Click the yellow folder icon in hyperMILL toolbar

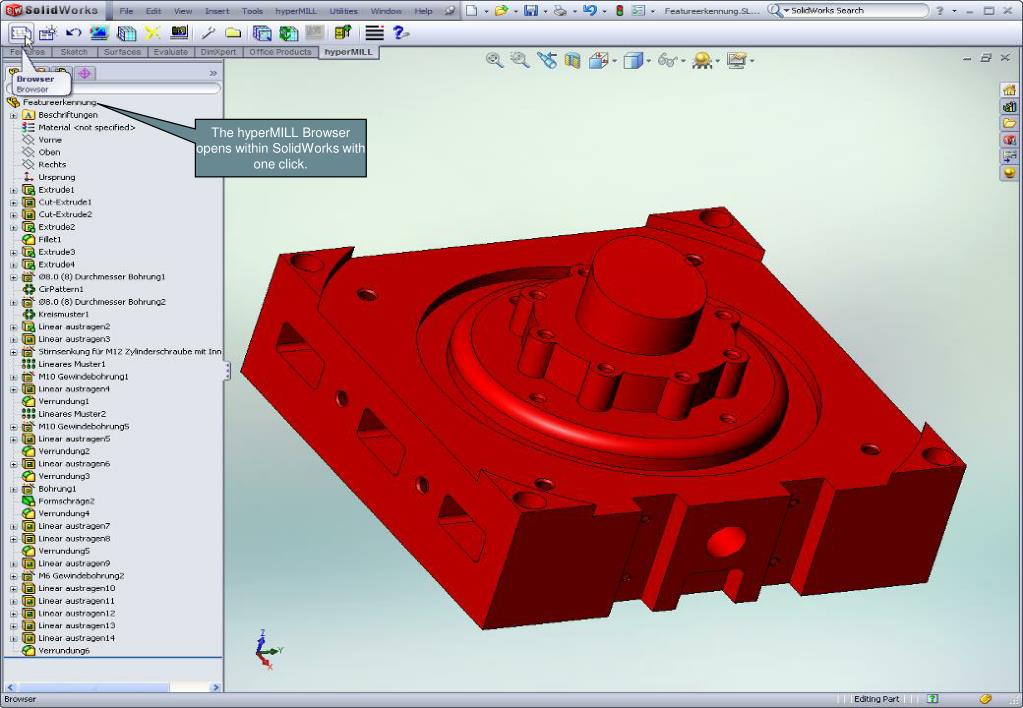pos(233,32)
